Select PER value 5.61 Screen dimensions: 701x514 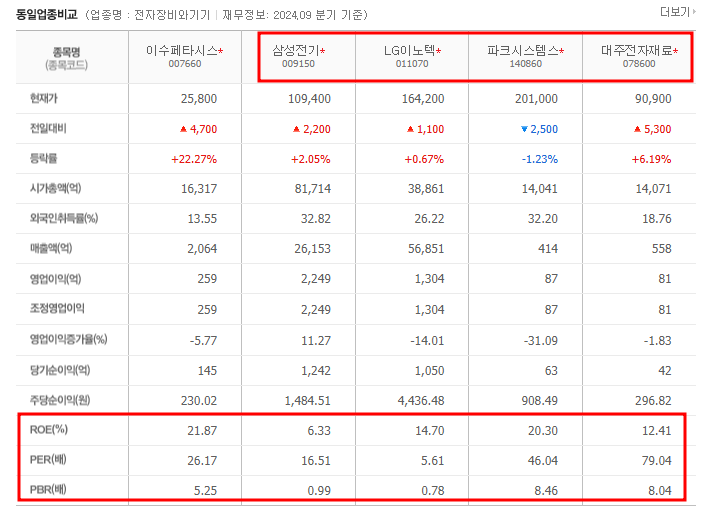point(432,461)
